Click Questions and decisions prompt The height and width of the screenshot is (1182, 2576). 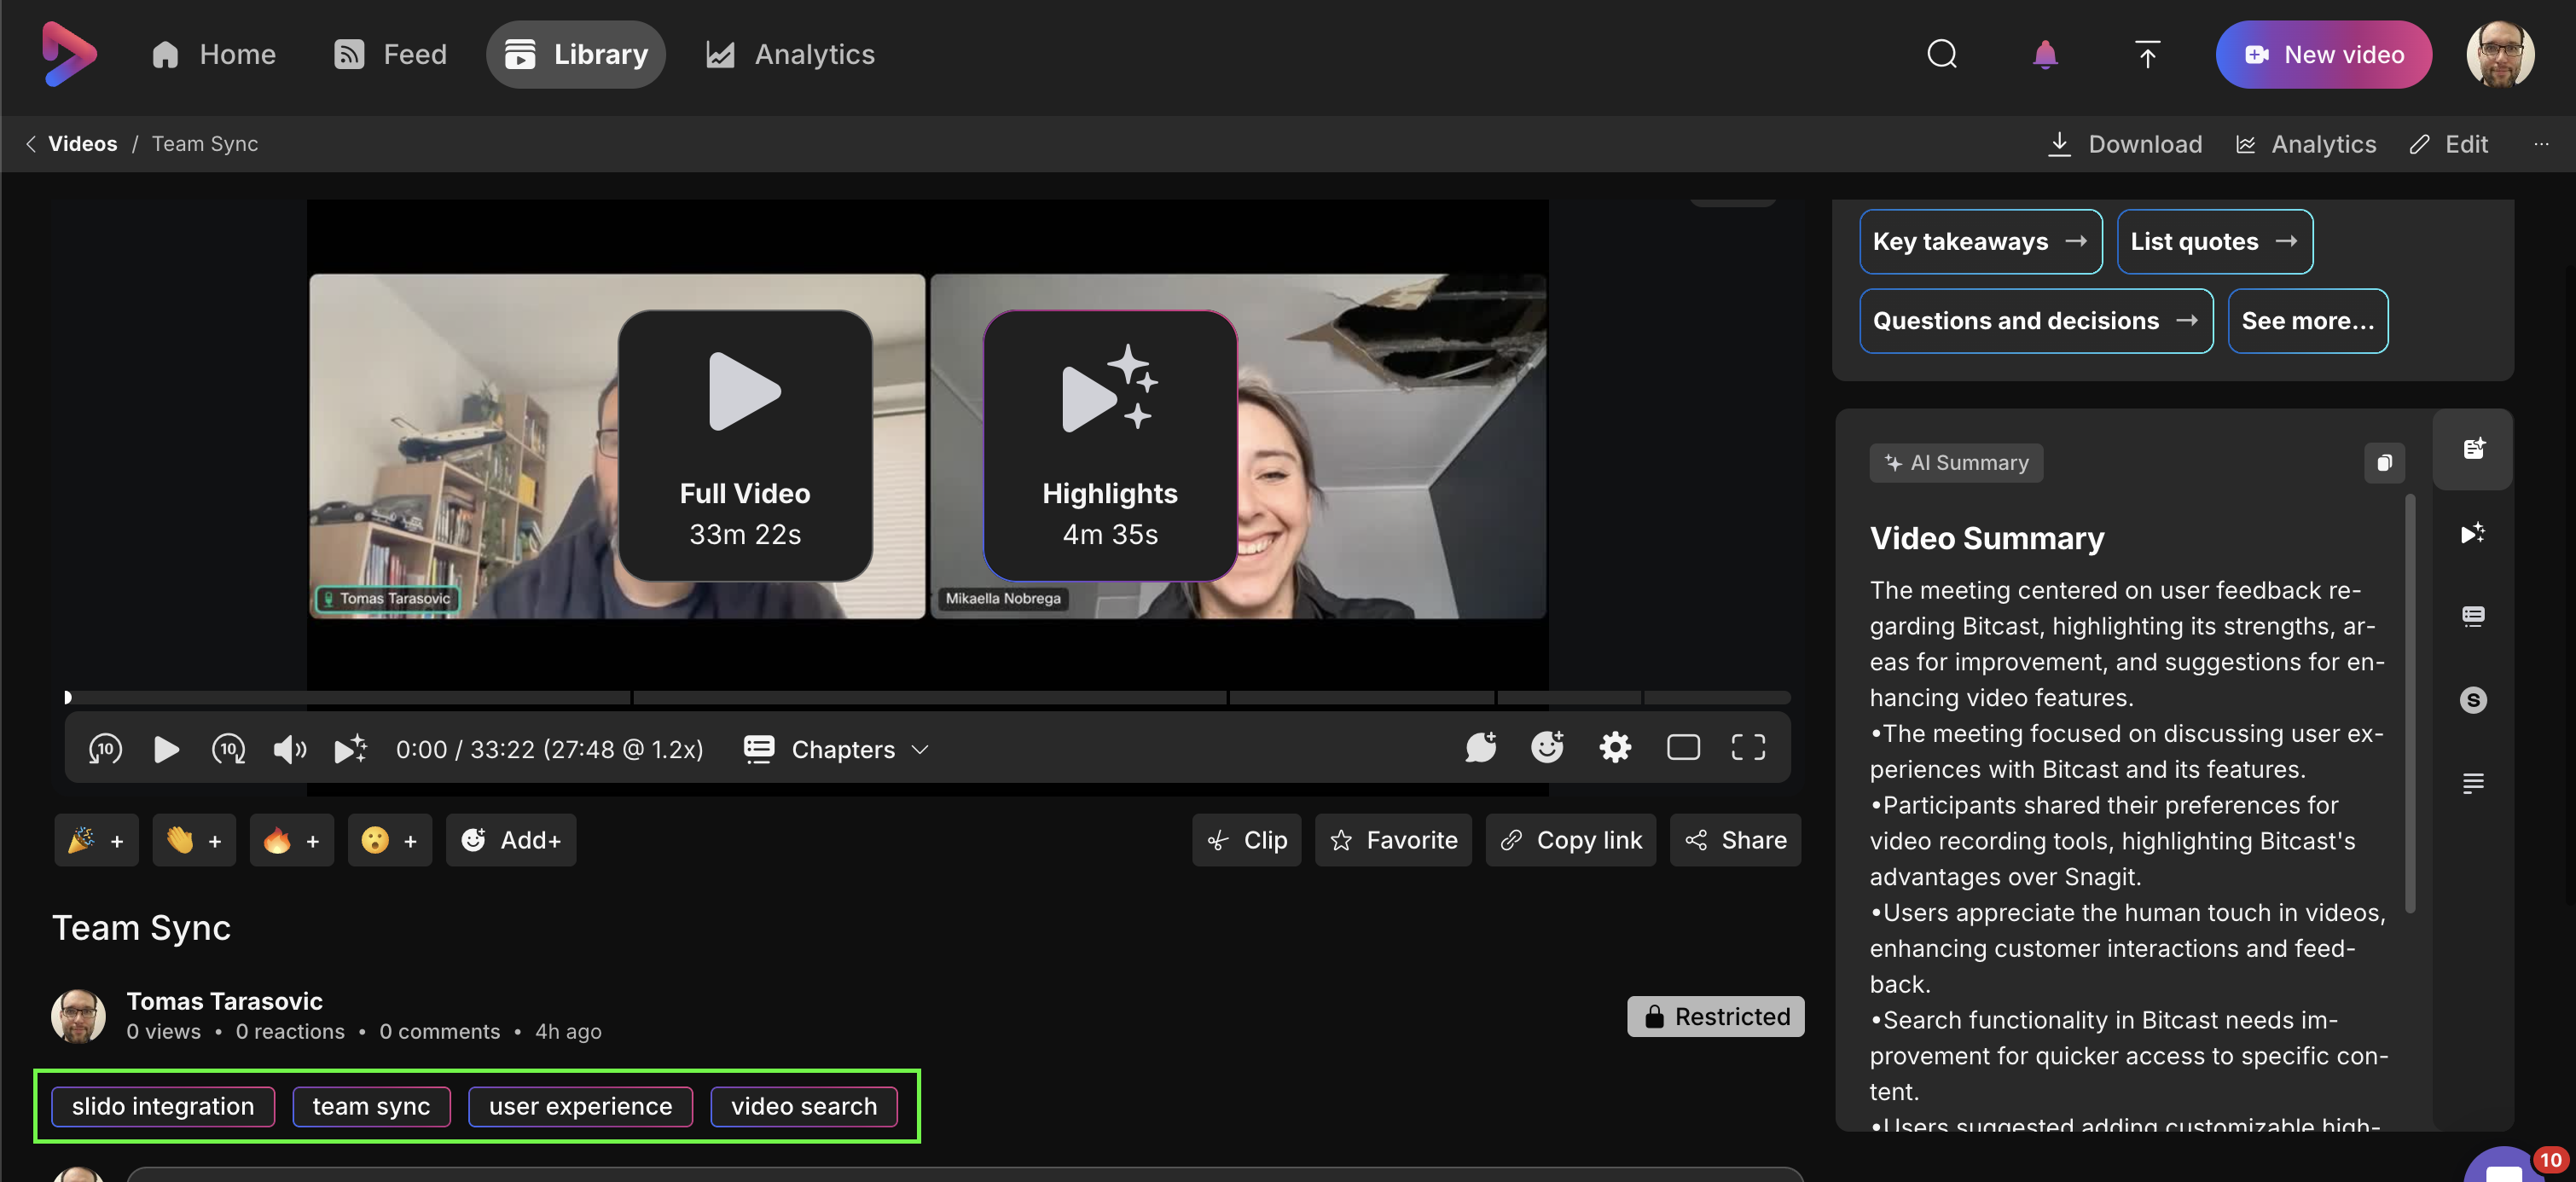[2036, 321]
